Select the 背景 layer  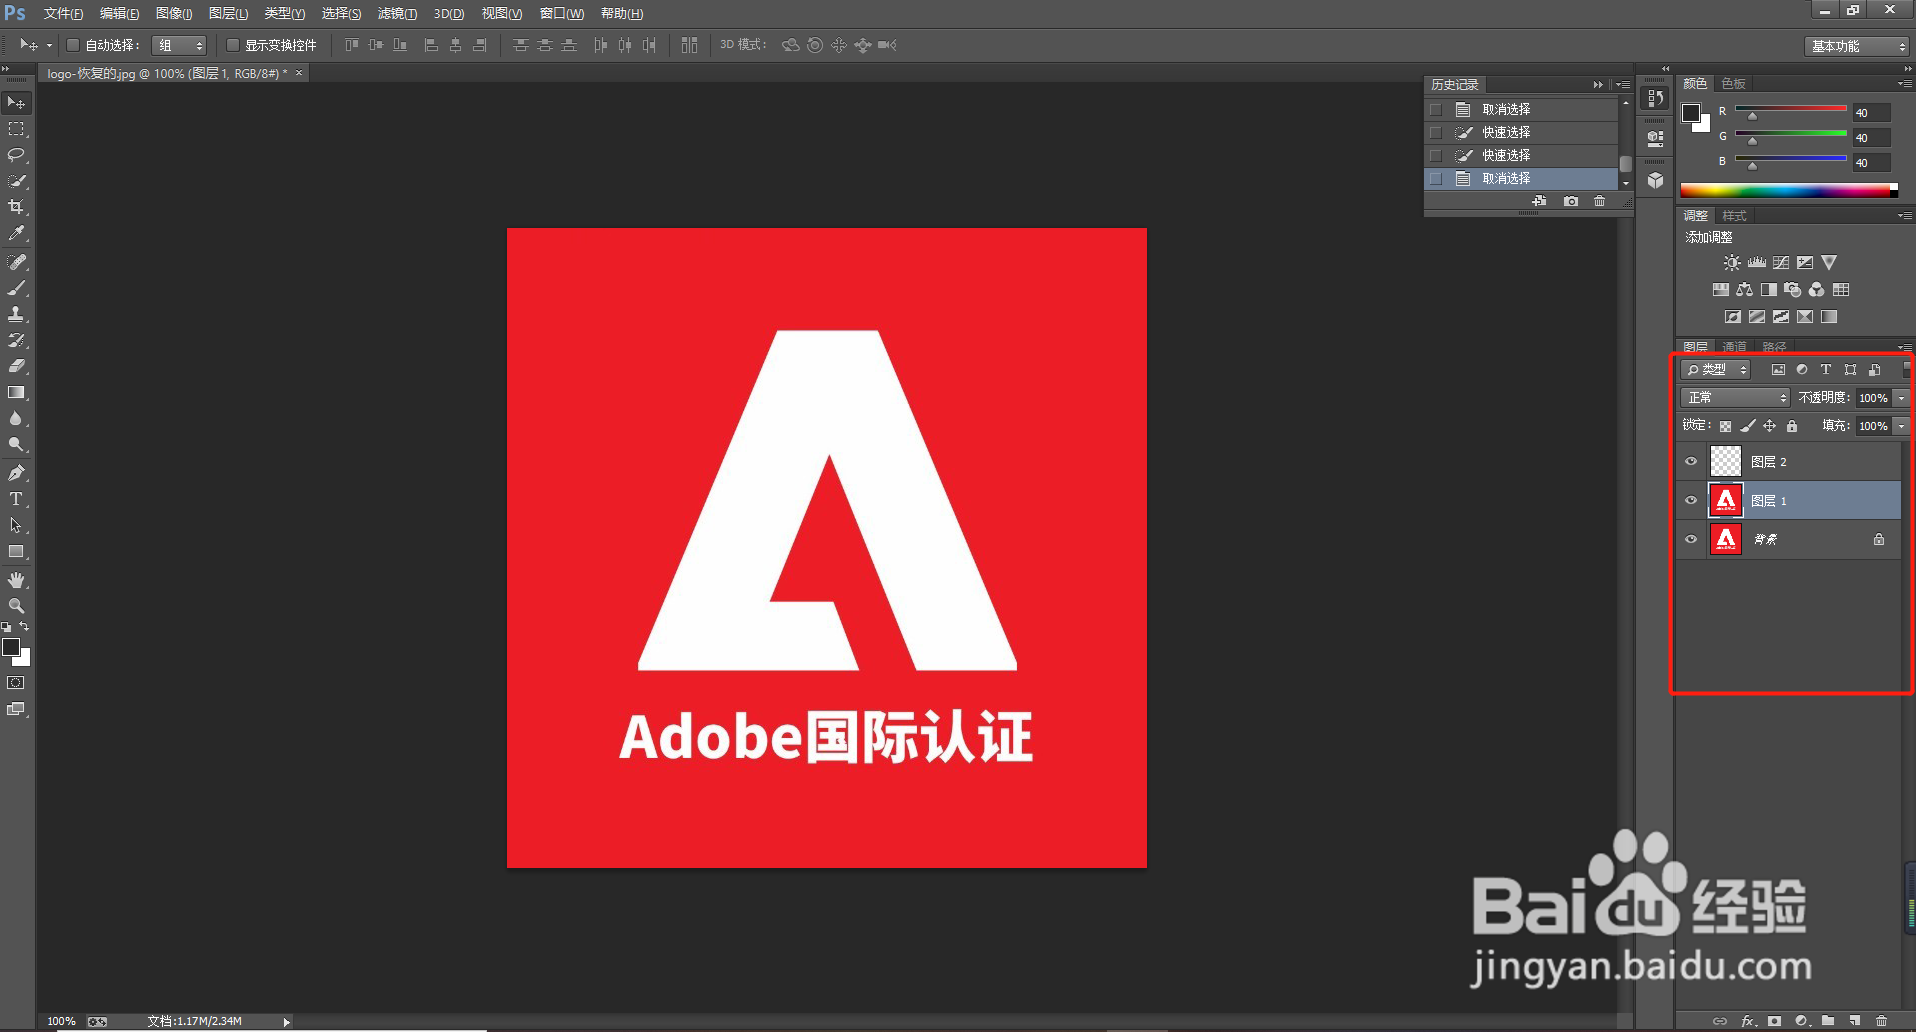click(1790, 539)
